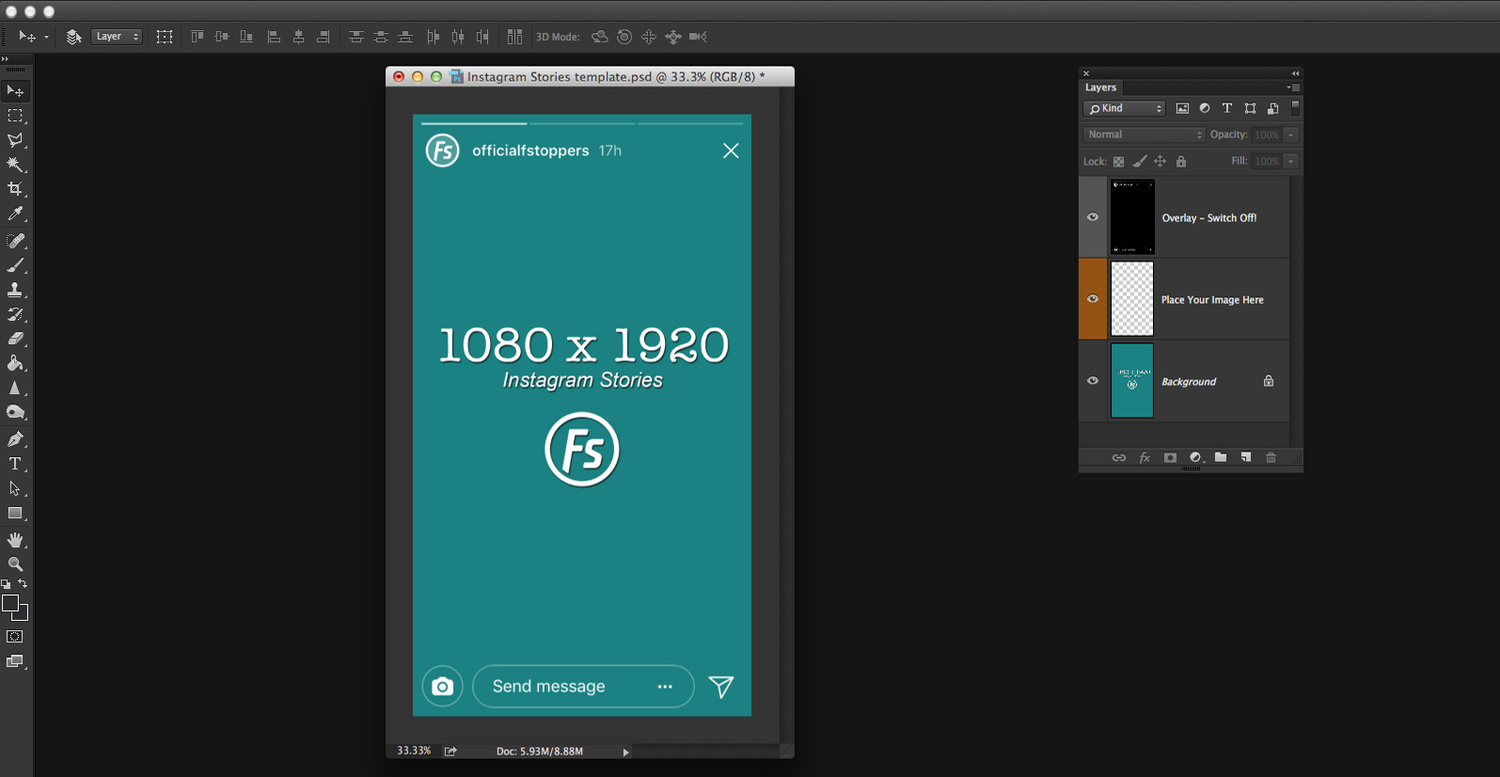Image resolution: width=1500 pixels, height=777 pixels.
Task: Create a new group in Layers panel
Action: (1220, 457)
